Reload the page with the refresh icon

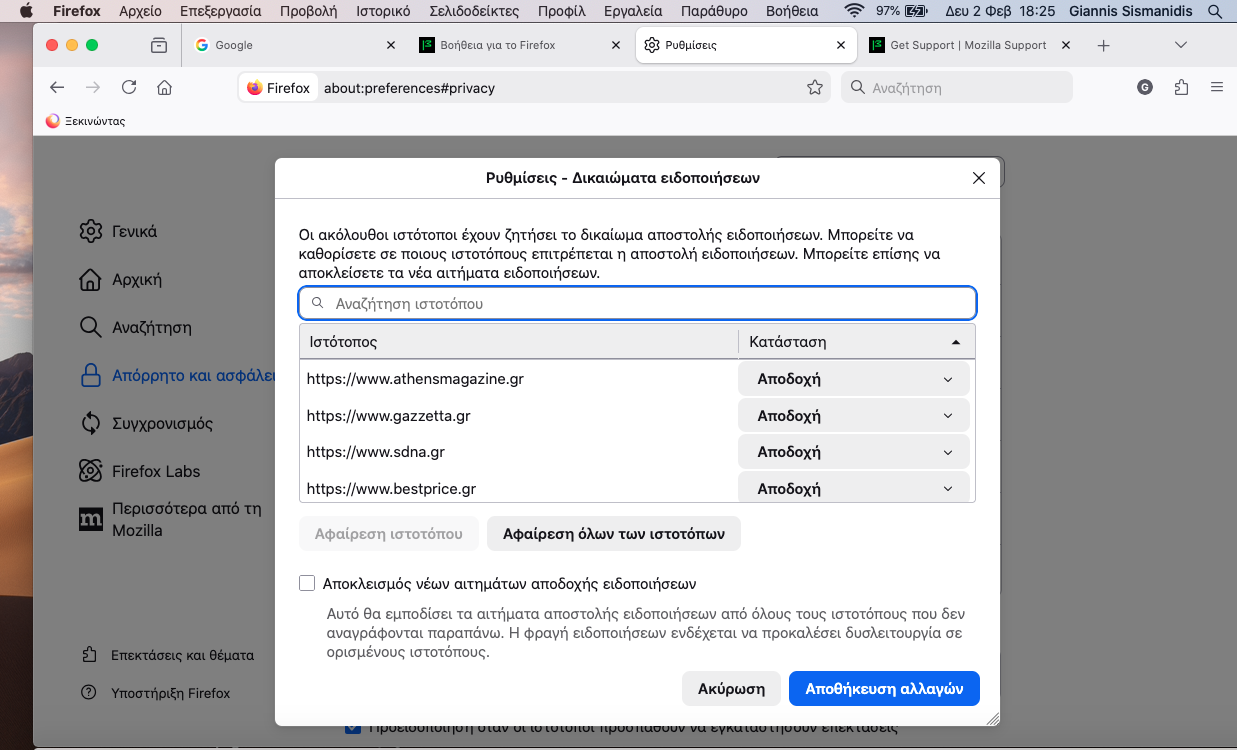129,88
